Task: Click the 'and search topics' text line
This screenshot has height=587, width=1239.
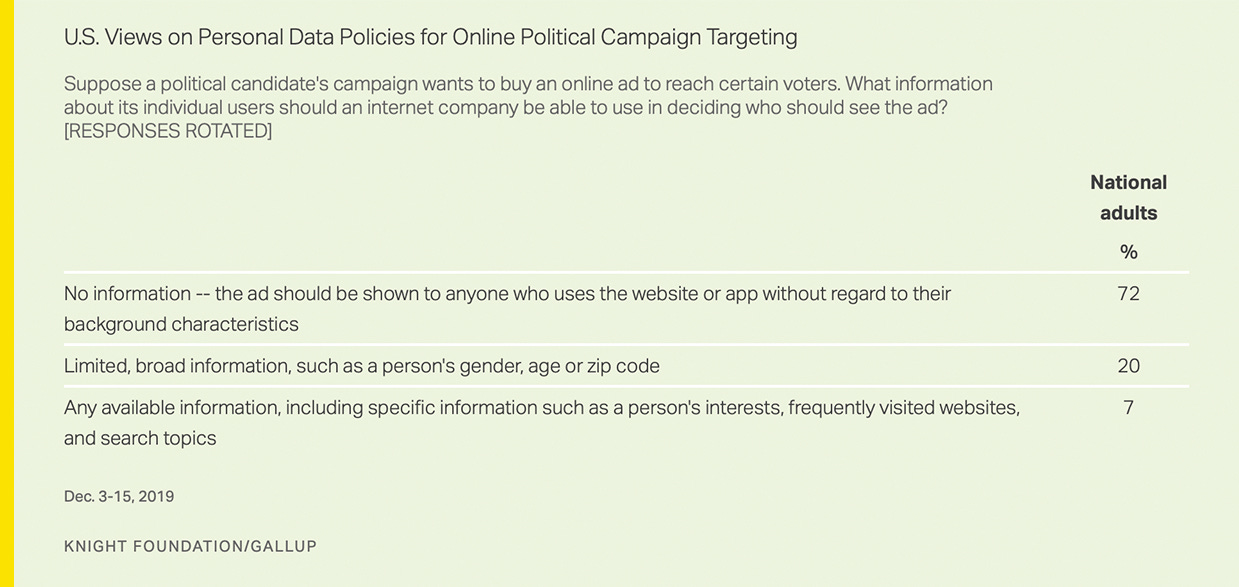Action: 140,438
